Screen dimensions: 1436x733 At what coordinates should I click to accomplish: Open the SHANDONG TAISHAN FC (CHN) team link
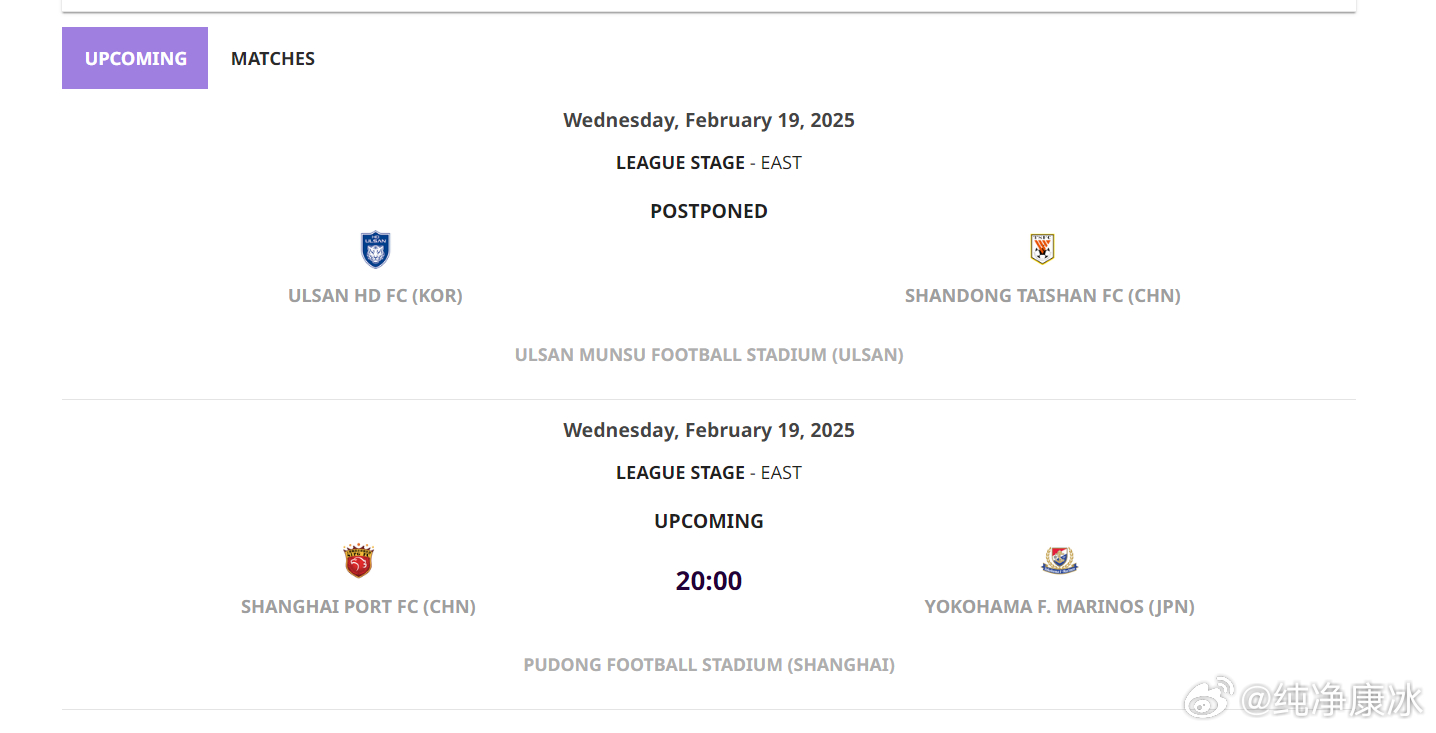(1042, 296)
